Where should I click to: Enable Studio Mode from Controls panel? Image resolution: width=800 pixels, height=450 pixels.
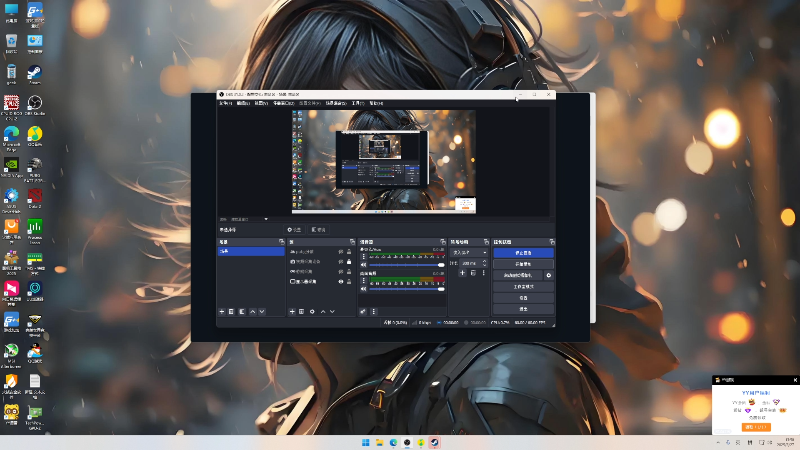[523, 287]
